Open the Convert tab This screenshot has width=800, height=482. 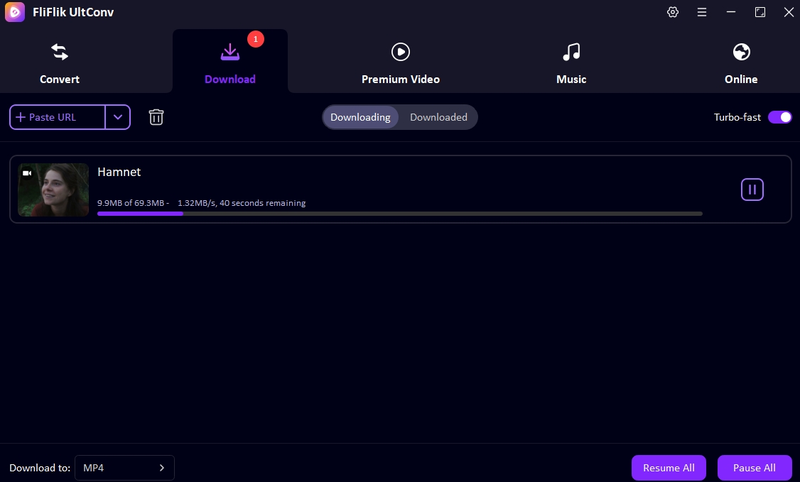pyautogui.click(x=59, y=63)
